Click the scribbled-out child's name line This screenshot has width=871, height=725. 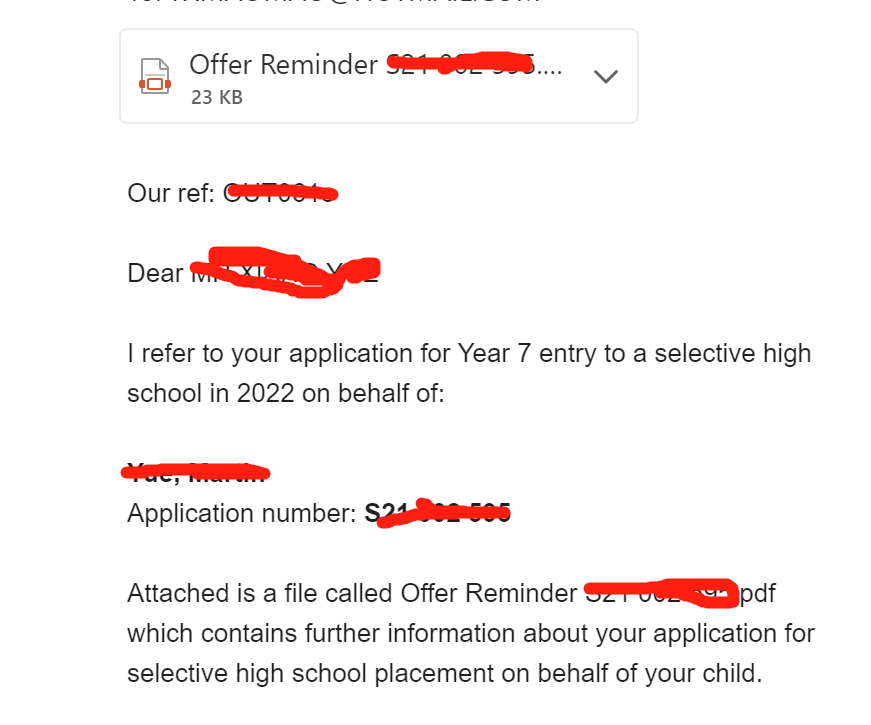tap(196, 473)
